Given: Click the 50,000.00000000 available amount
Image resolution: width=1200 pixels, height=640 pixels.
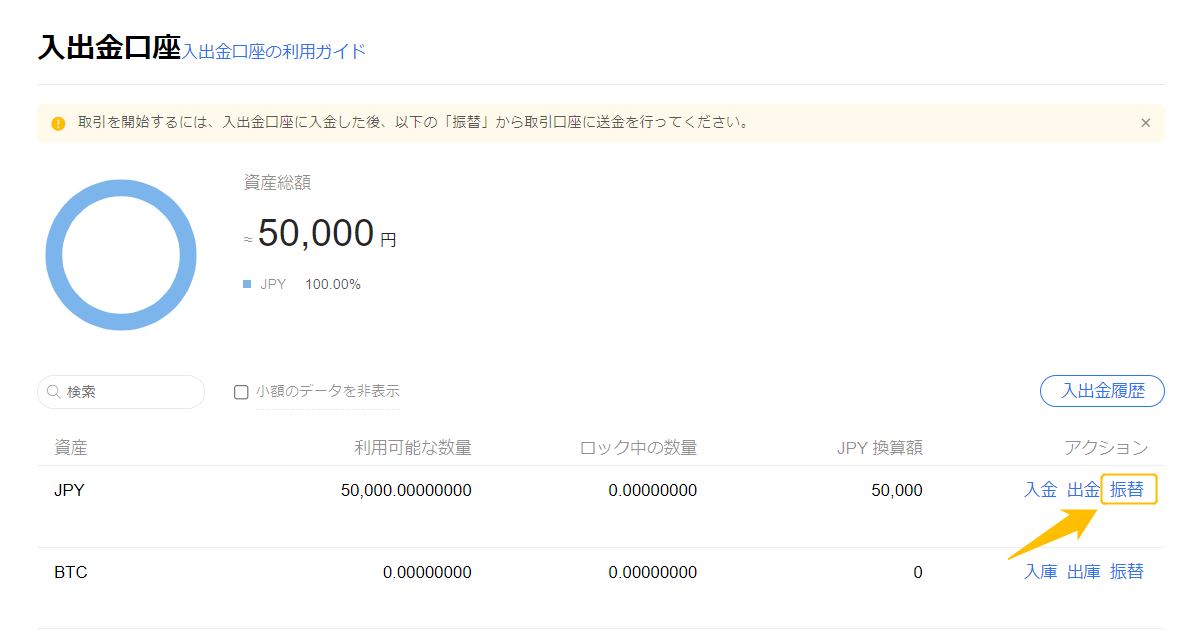Looking at the screenshot, I should [x=406, y=490].
